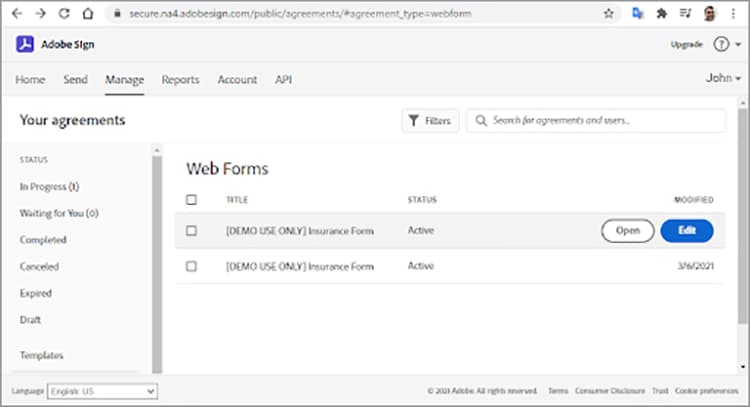Open the browser extensions puzzle icon
750x407 pixels.
click(662, 14)
